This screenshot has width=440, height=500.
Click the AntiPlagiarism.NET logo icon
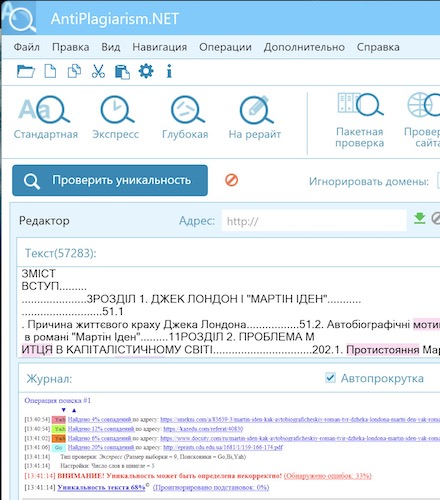click(x=19, y=17)
